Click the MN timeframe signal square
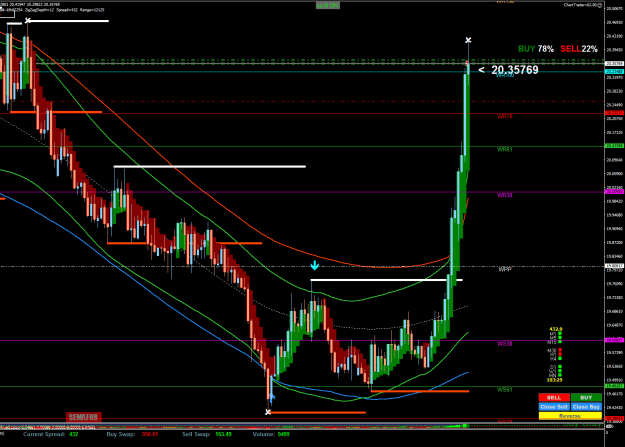This screenshot has width=625, height=447. coord(560,375)
